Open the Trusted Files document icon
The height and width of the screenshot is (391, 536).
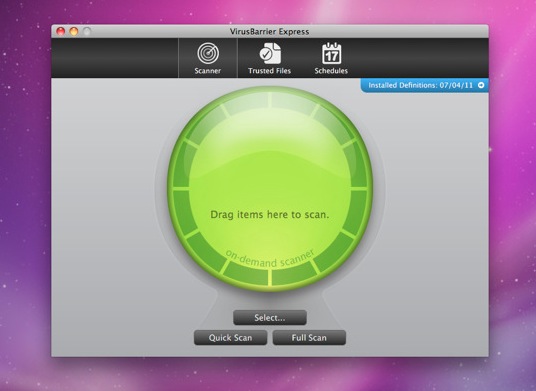coord(270,53)
